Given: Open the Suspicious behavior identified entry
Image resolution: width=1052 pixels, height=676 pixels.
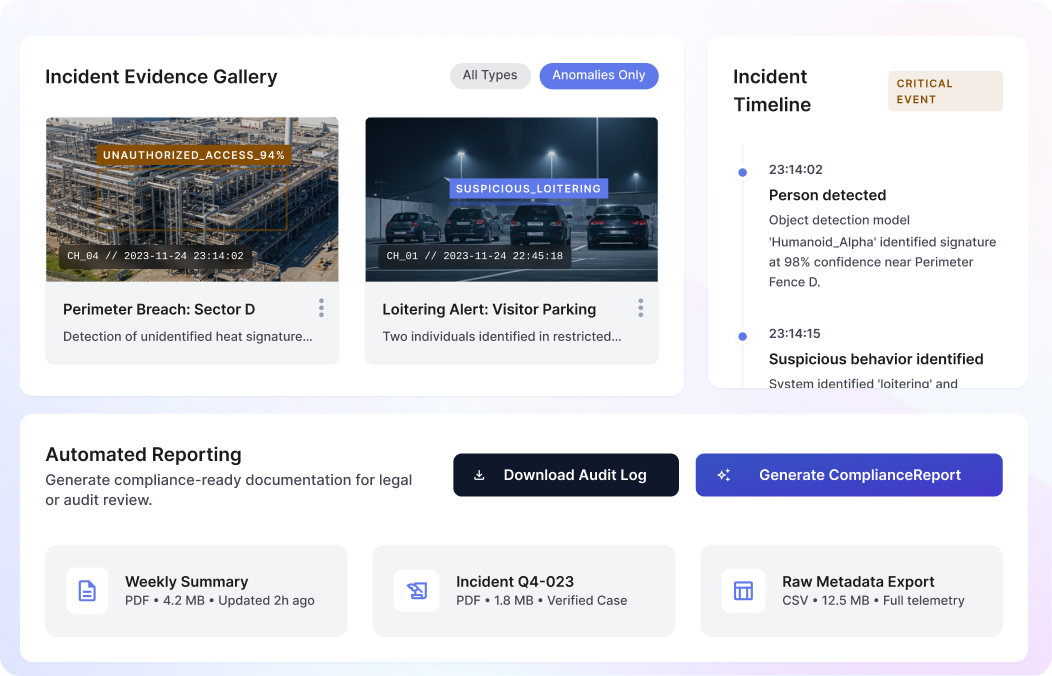Looking at the screenshot, I should click(875, 359).
